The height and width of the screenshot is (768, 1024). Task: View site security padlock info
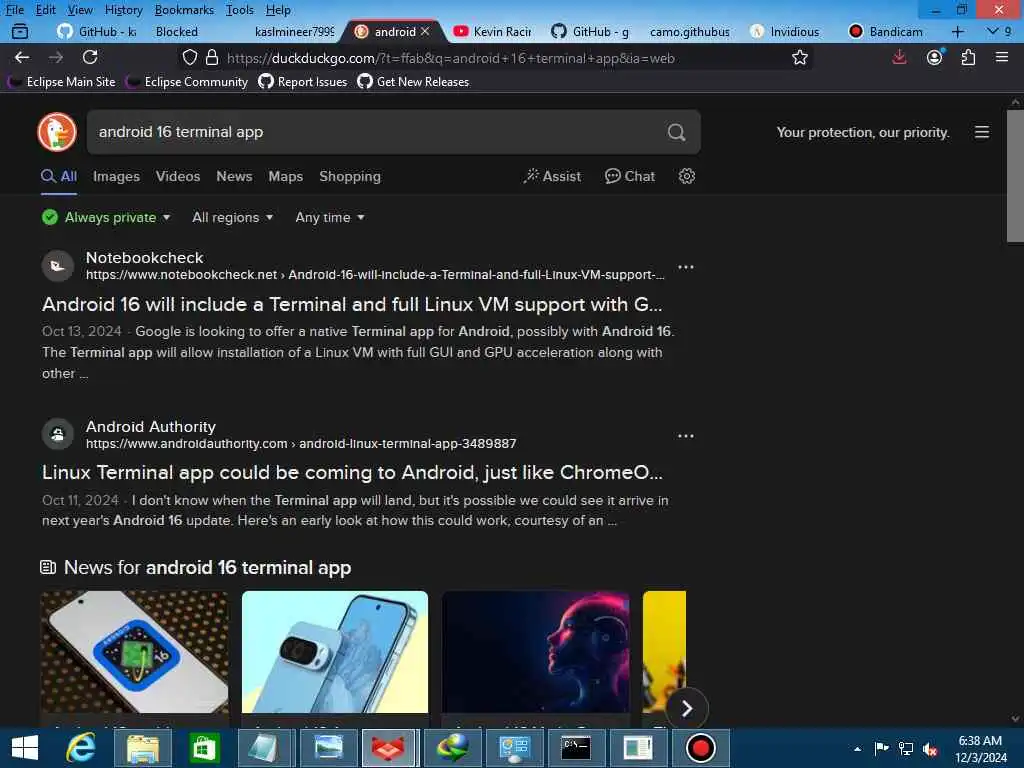point(212,57)
